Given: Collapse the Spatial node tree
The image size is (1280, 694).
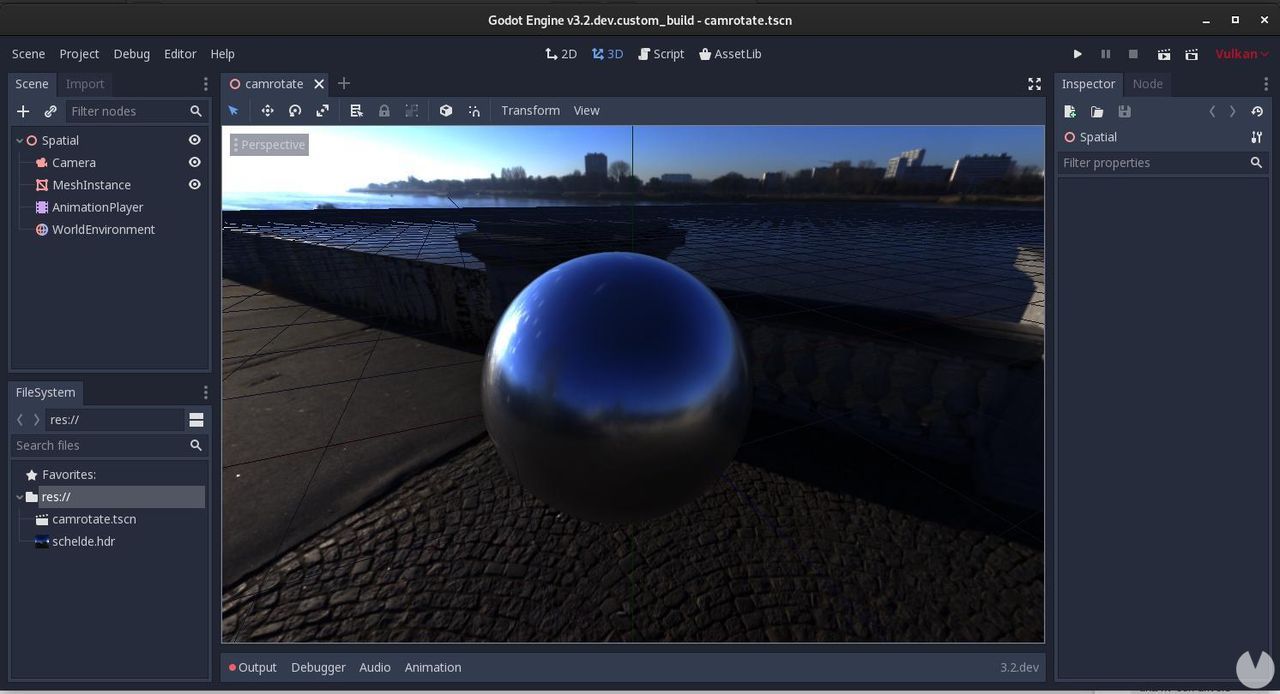Looking at the screenshot, I should click(19, 141).
